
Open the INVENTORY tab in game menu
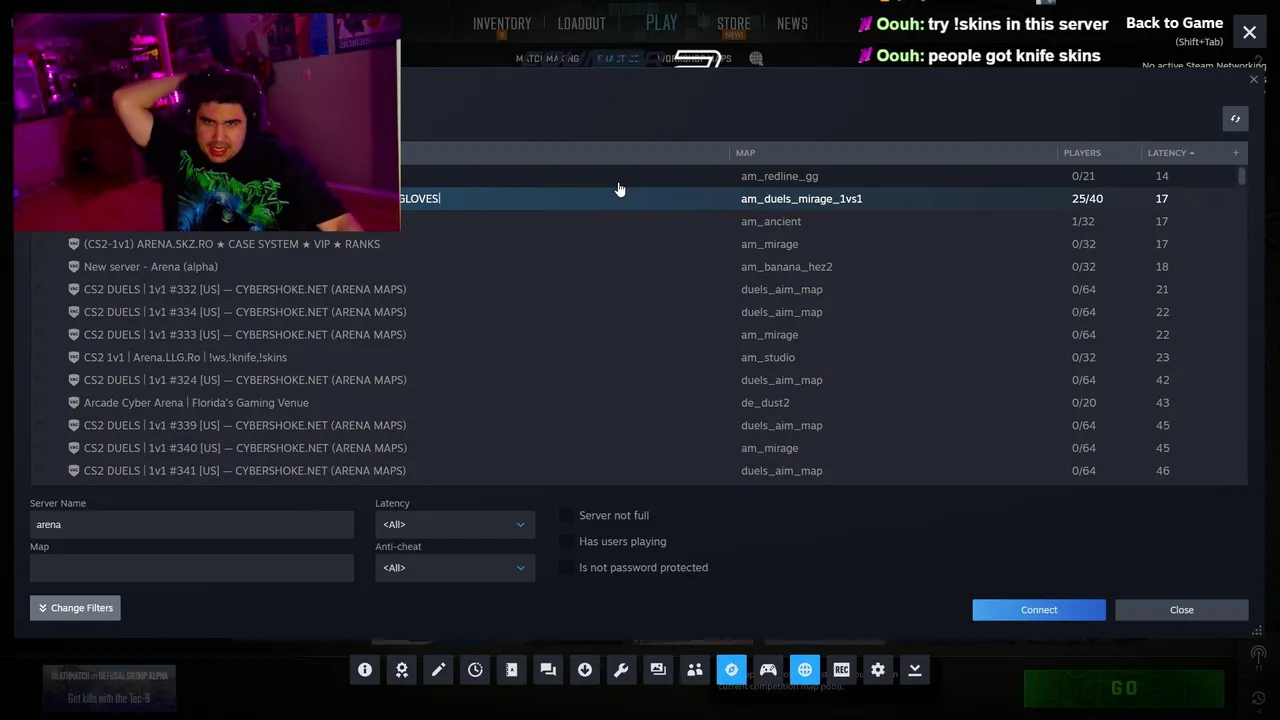coord(502,24)
